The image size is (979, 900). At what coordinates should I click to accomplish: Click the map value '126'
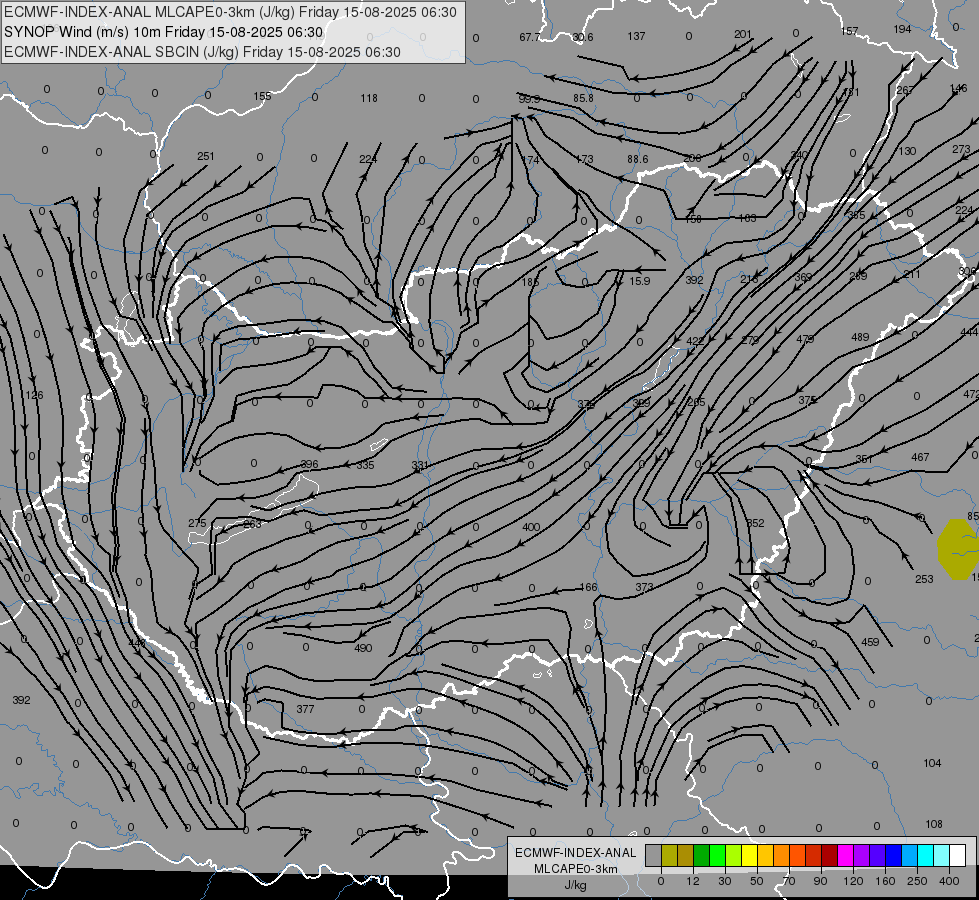(x=34, y=395)
